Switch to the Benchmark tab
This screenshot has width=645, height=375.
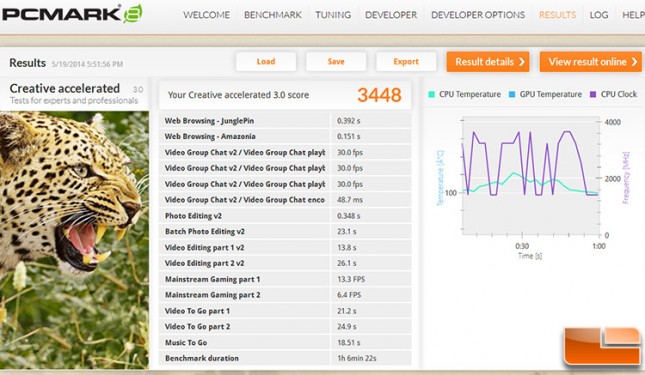[273, 15]
